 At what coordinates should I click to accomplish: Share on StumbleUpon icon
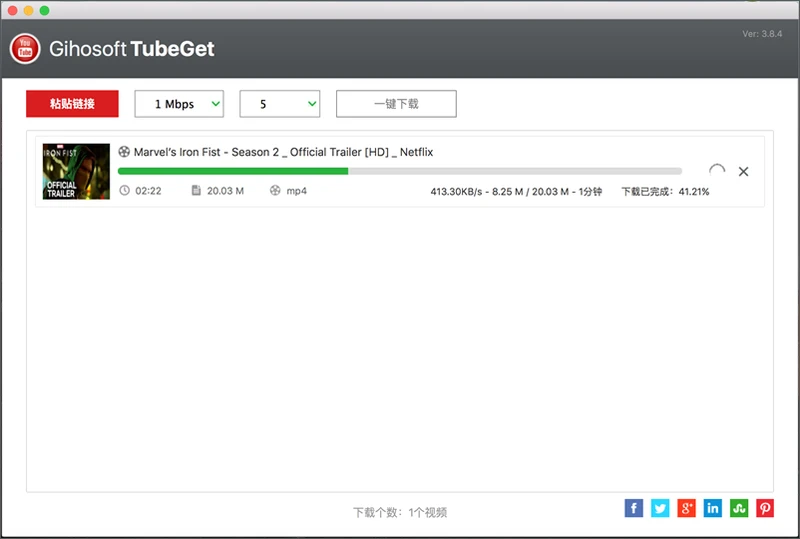coord(739,508)
